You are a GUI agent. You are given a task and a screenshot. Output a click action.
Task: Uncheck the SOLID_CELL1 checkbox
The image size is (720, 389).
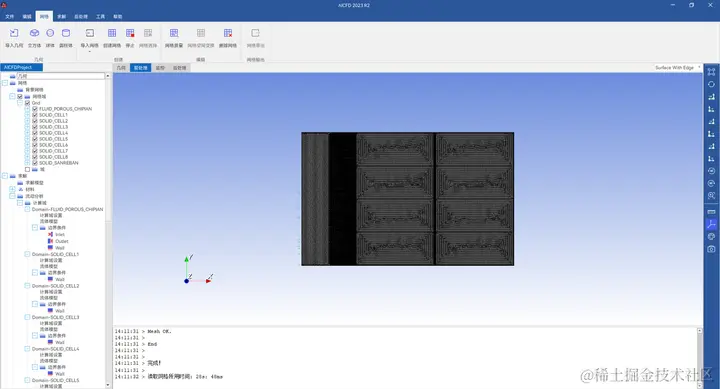[35, 115]
